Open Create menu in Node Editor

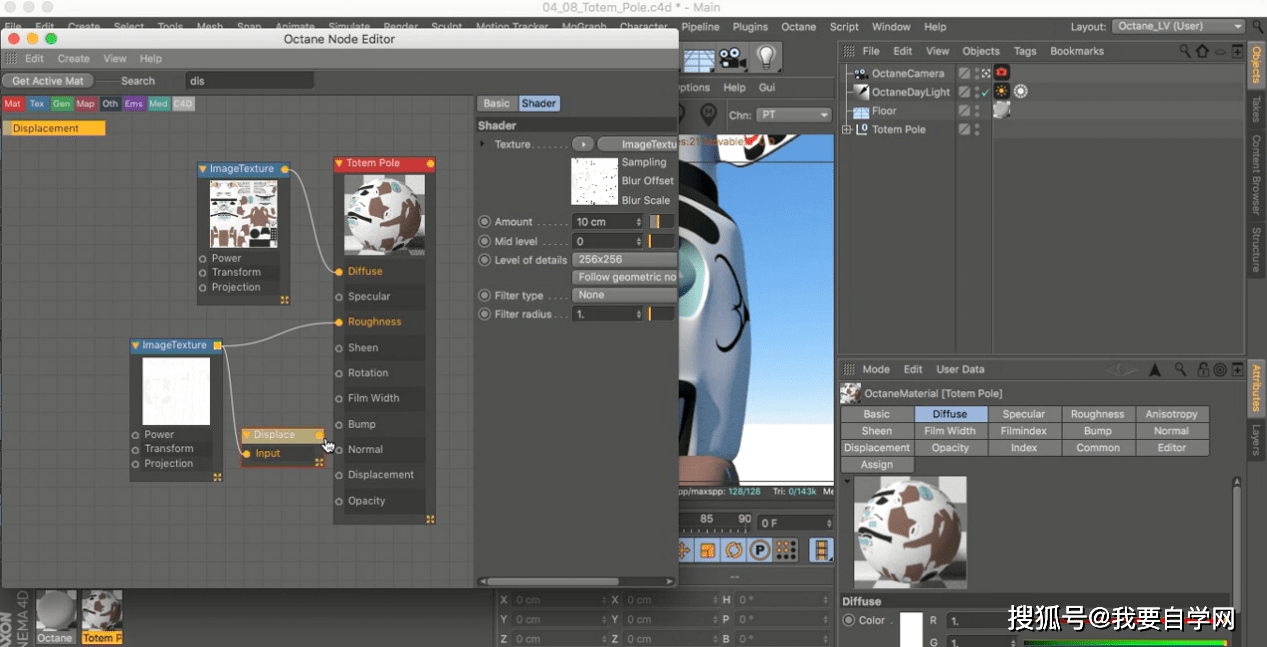pyautogui.click(x=74, y=59)
